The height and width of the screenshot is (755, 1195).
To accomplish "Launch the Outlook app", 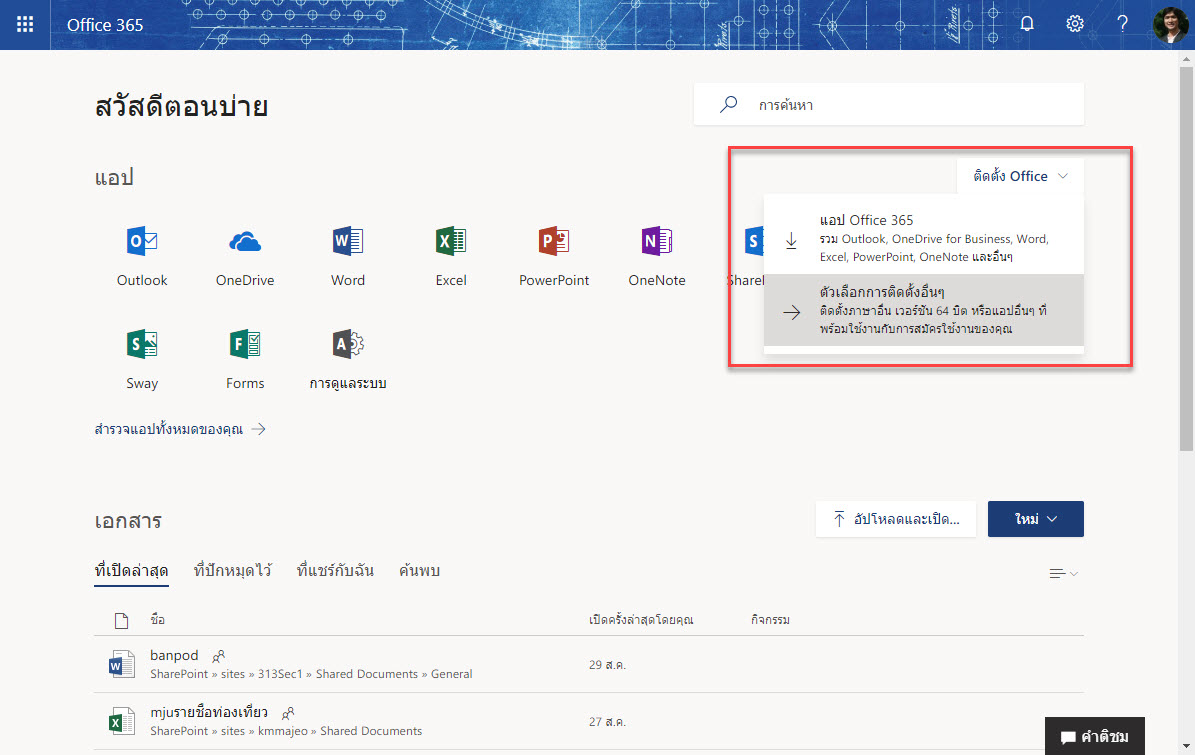I will click(x=142, y=255).
